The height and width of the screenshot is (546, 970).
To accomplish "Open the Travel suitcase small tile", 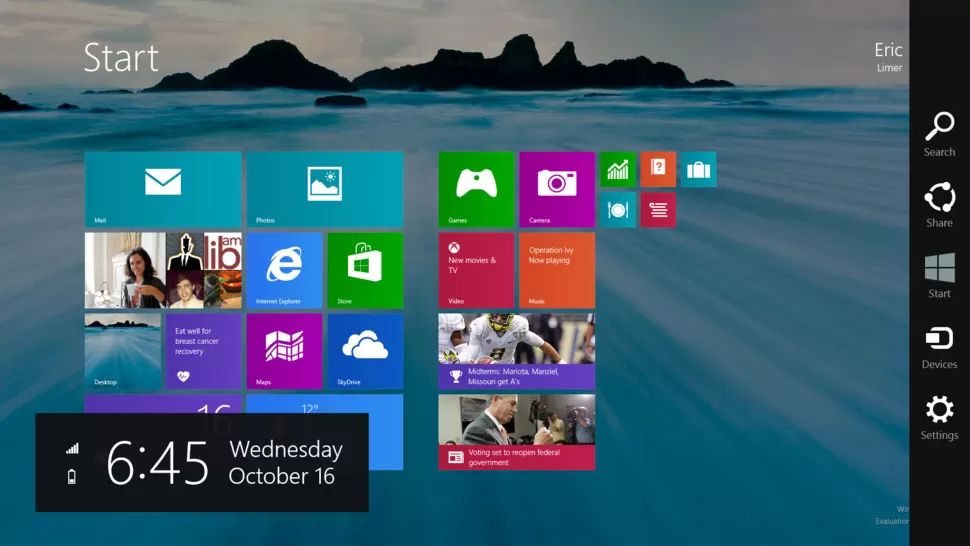I will point(698,169).
